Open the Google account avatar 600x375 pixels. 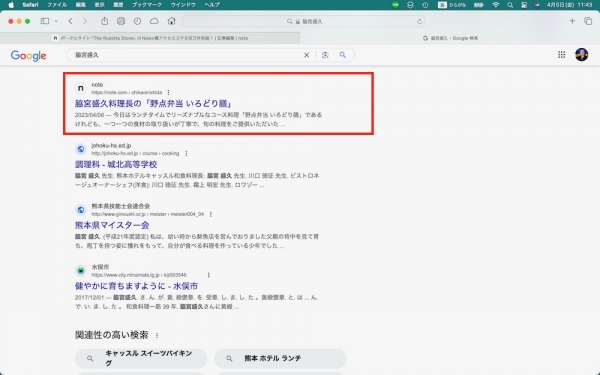[x=582, y=54]
